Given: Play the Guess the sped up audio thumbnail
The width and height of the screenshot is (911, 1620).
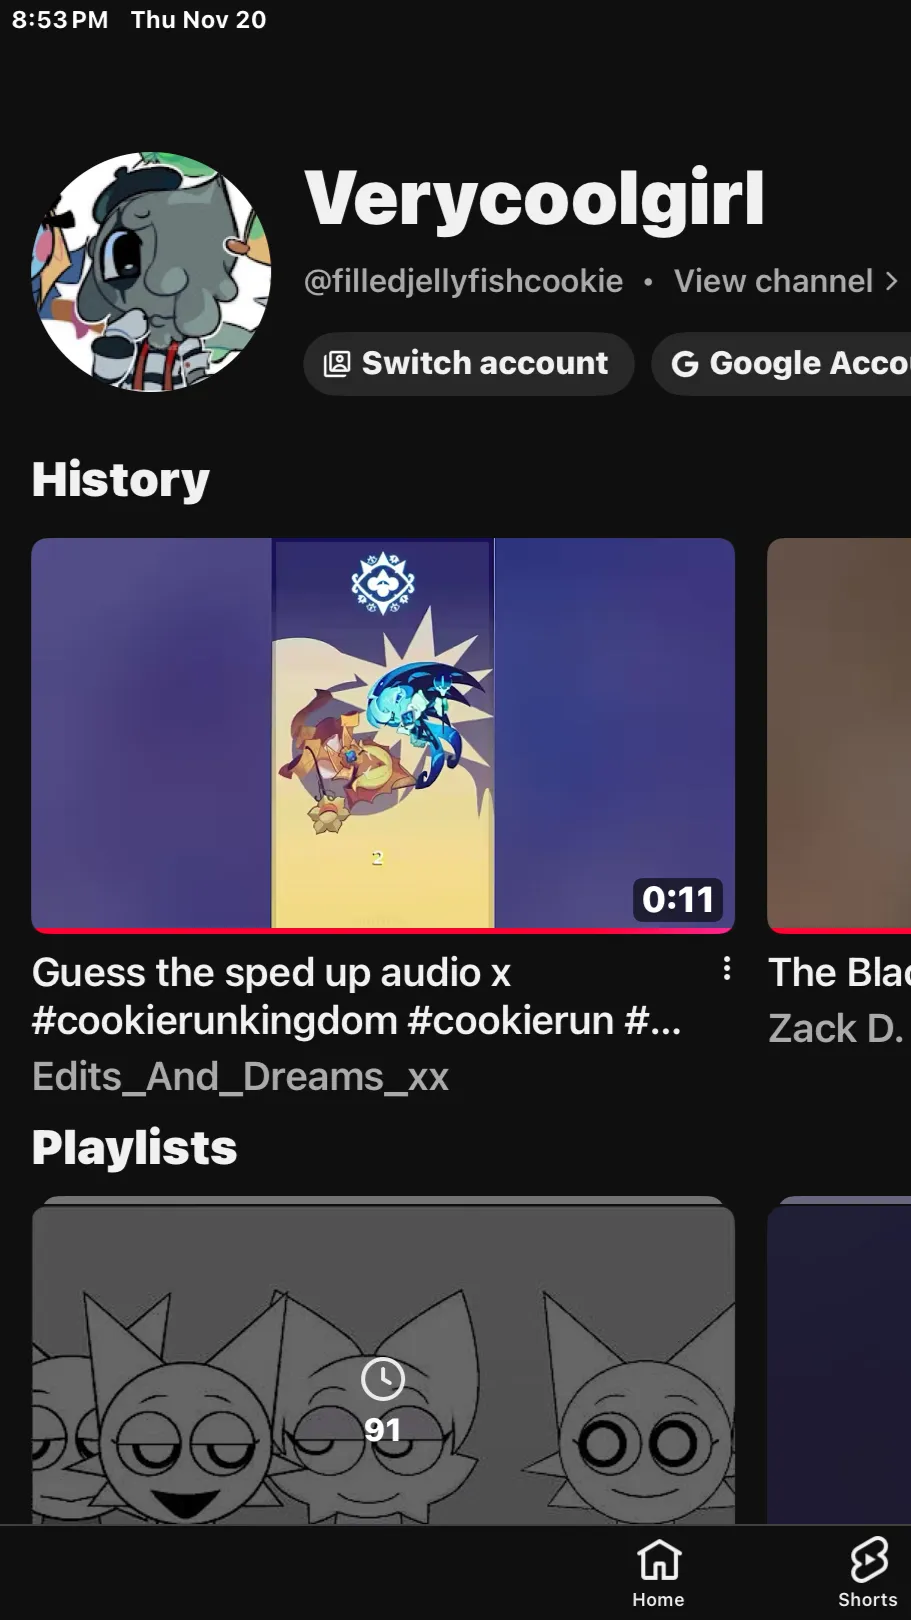Looking at the screenshot, I should click(383, 735).
